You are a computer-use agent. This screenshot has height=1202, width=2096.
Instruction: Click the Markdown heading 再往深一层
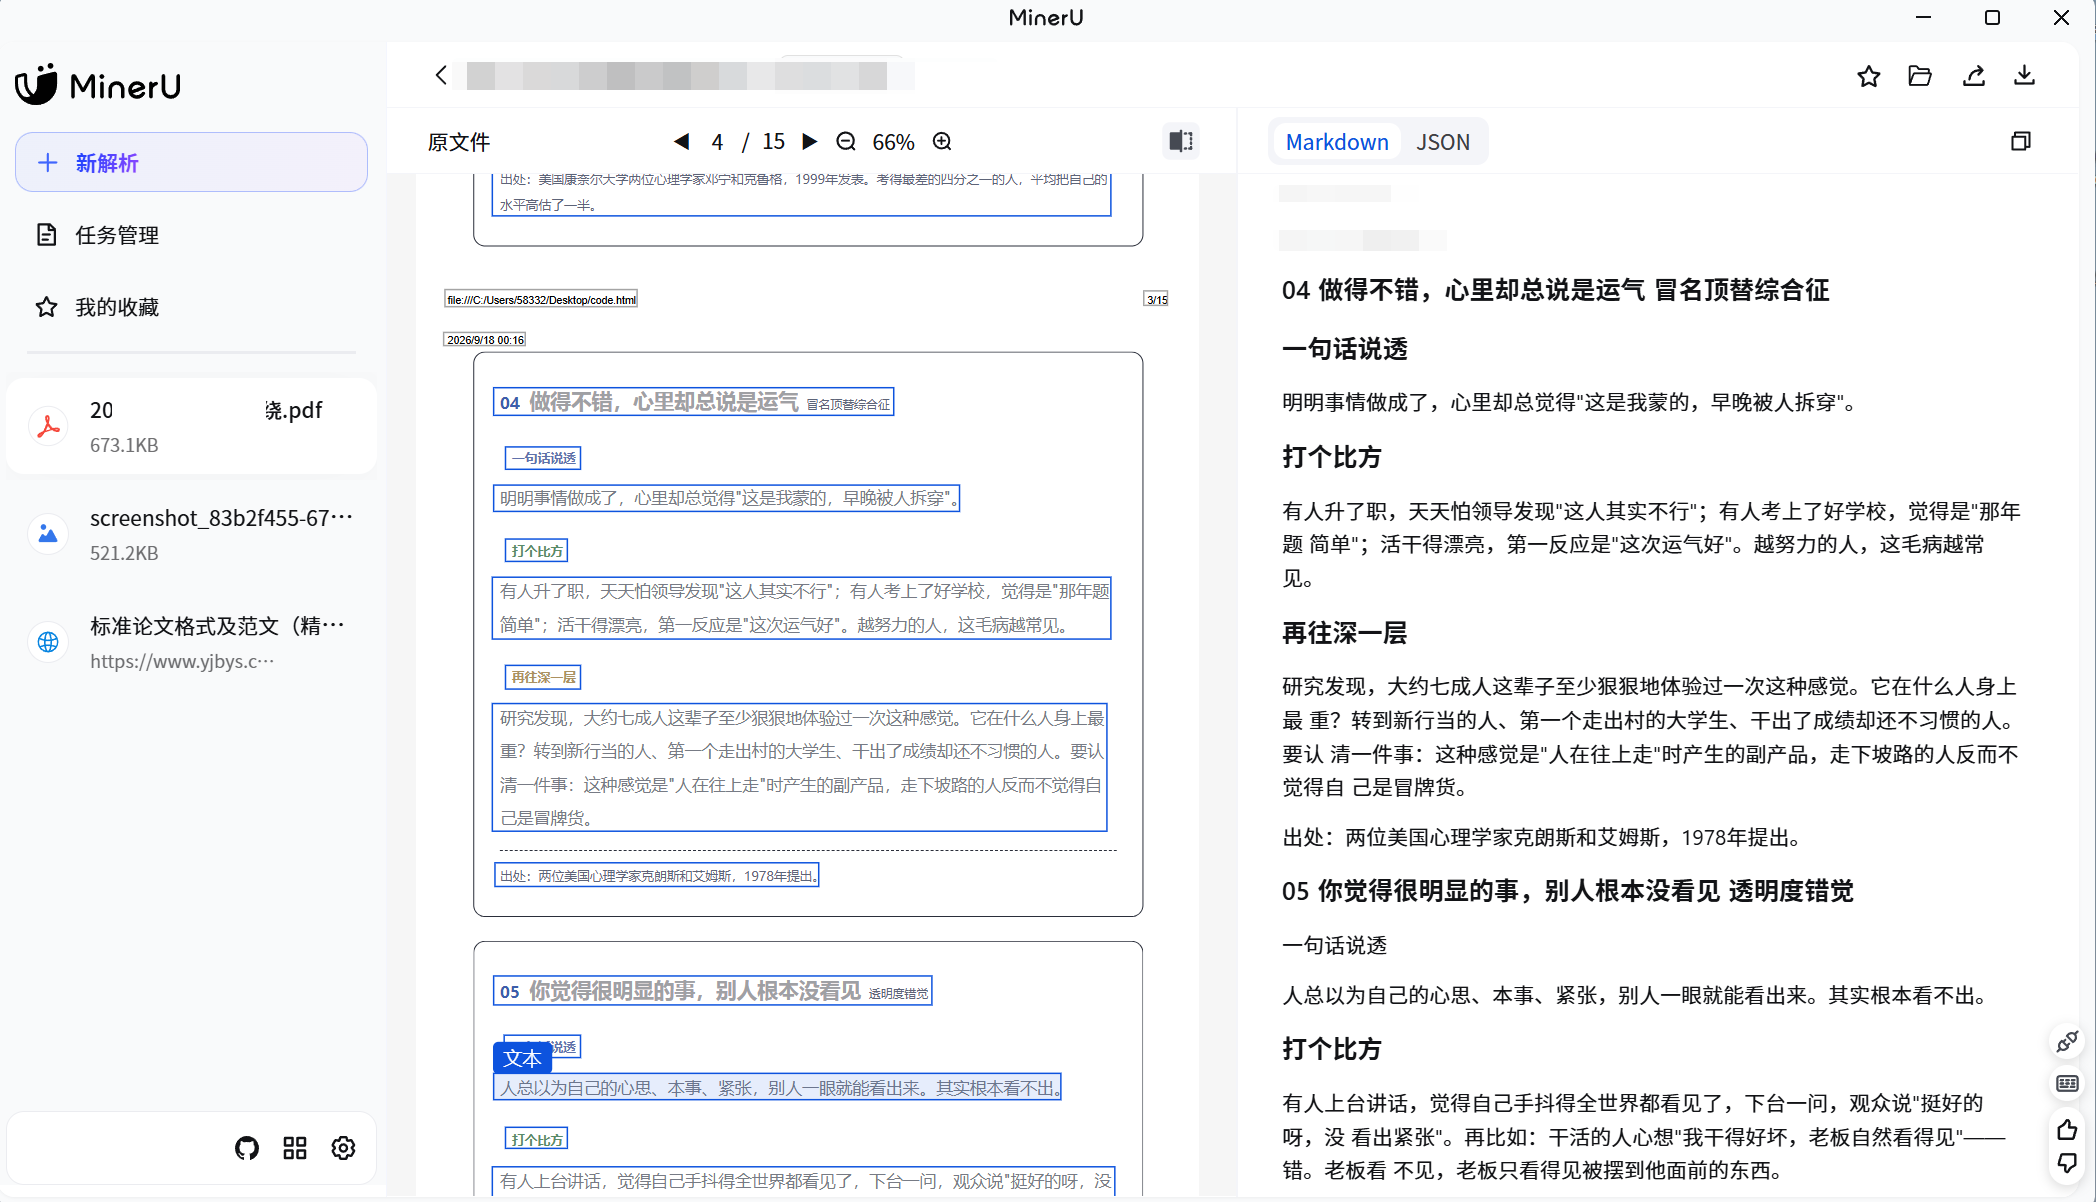click(x=1344, y=633)
